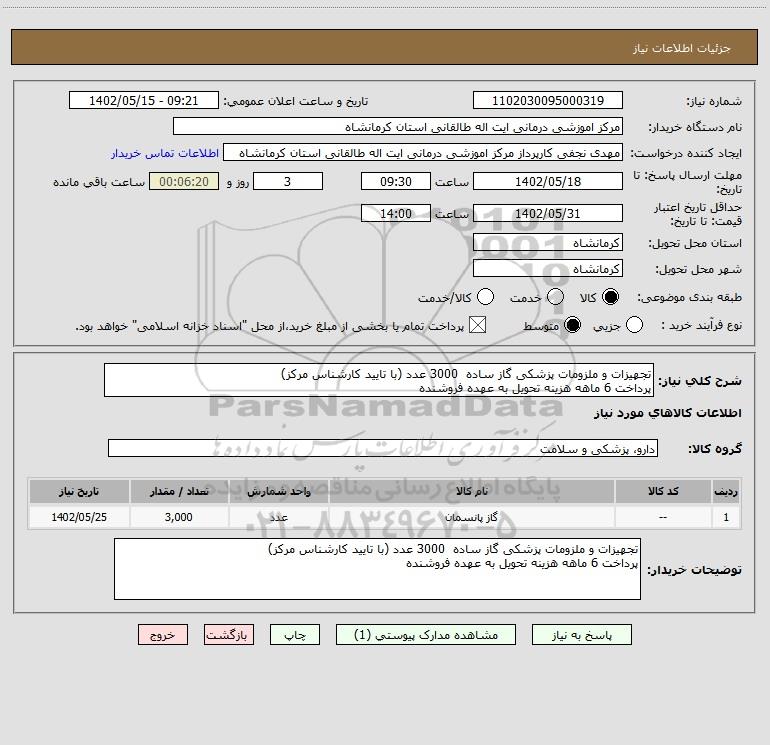Click the price validity time 14:00
The image size is (770, 745).
tap(396, 214)
